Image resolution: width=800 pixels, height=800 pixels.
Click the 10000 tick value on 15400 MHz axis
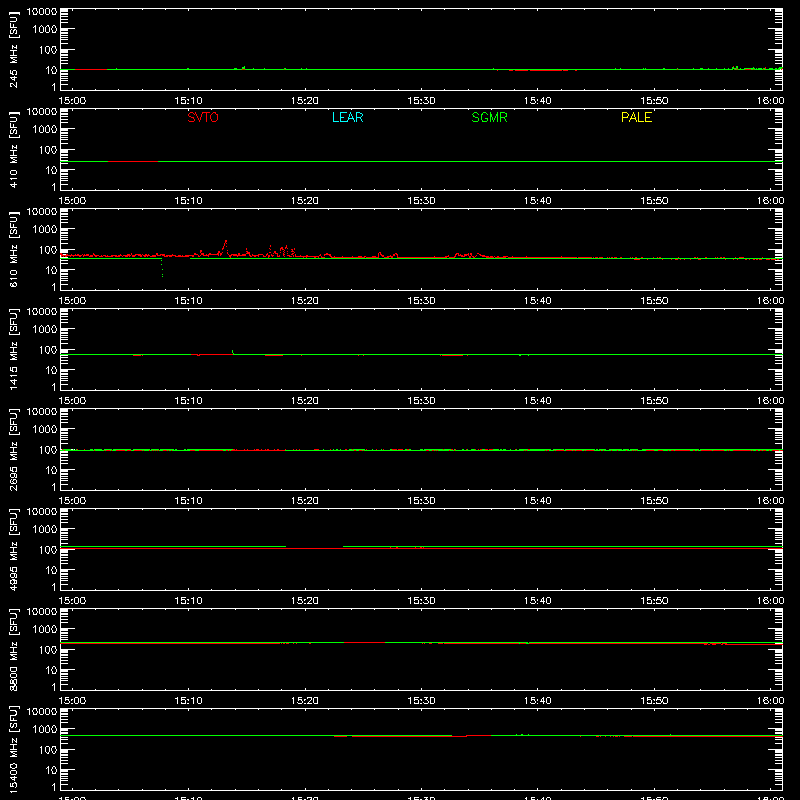(x=42, y=712)
